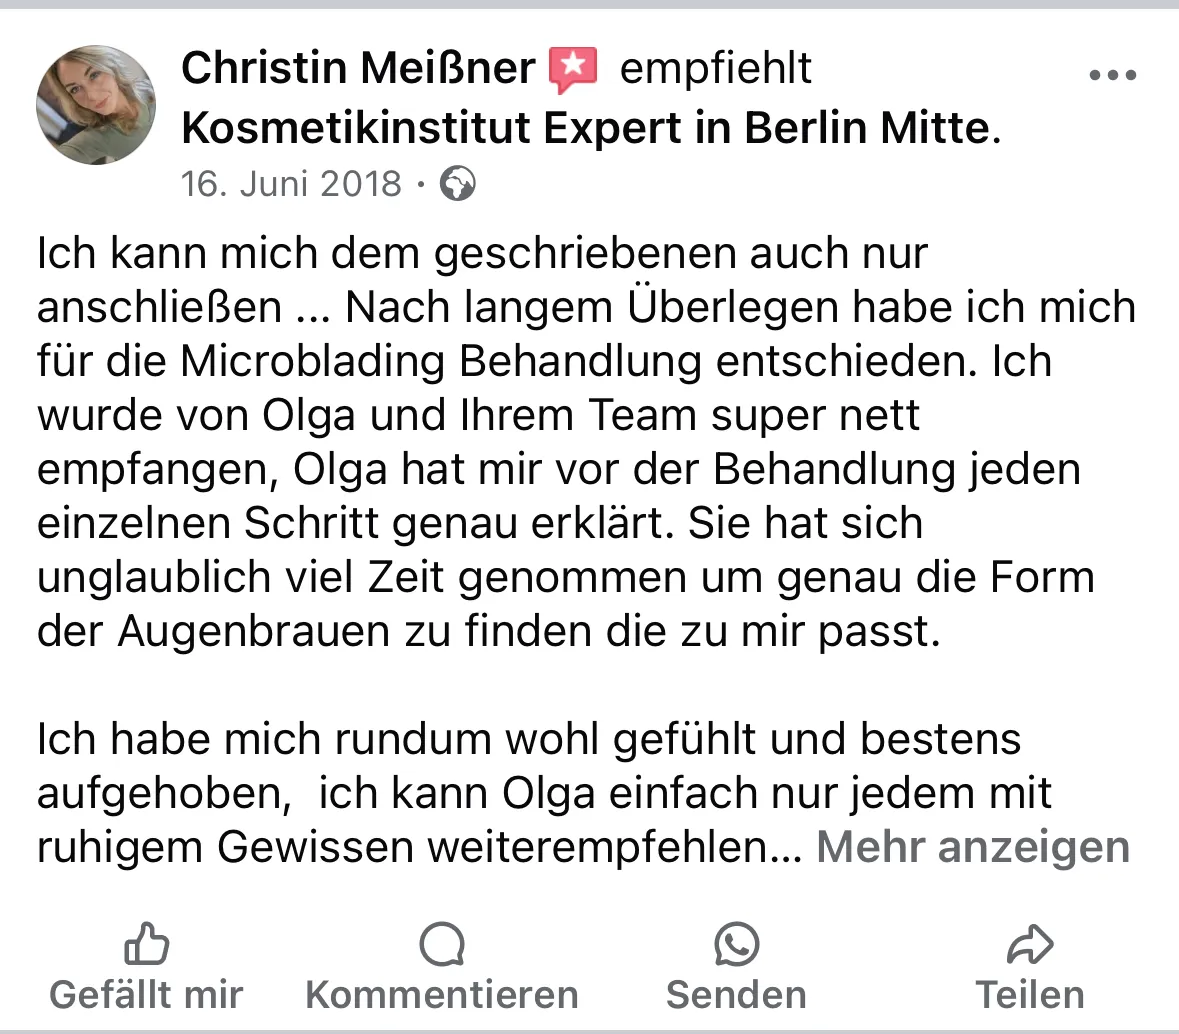Click the Teilen share arrow icon

pos(1030,941)
